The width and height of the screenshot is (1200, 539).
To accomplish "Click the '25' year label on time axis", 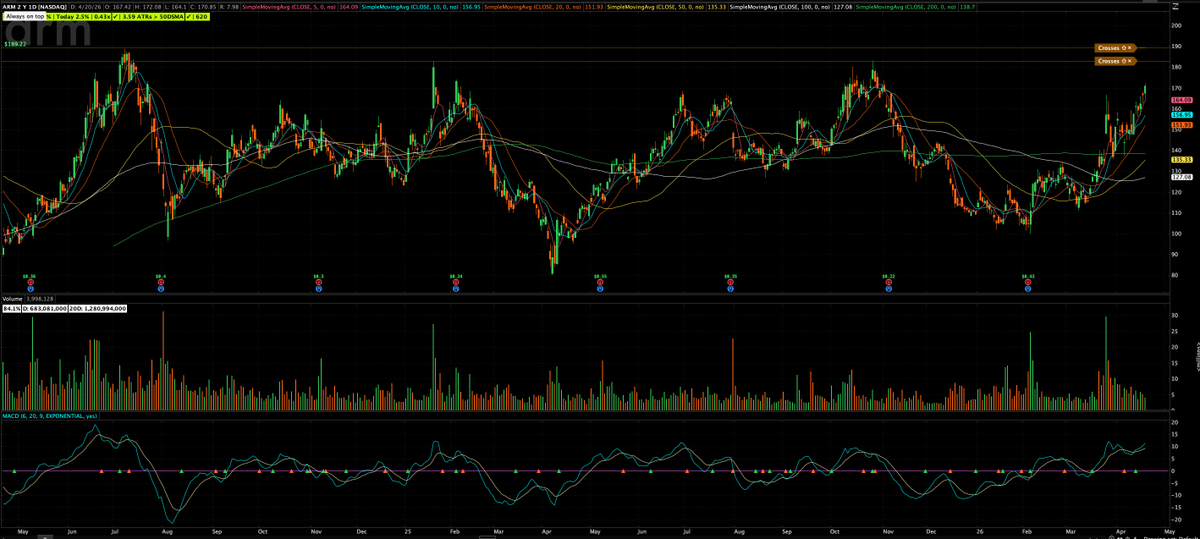I will click(x=410, y=531).
